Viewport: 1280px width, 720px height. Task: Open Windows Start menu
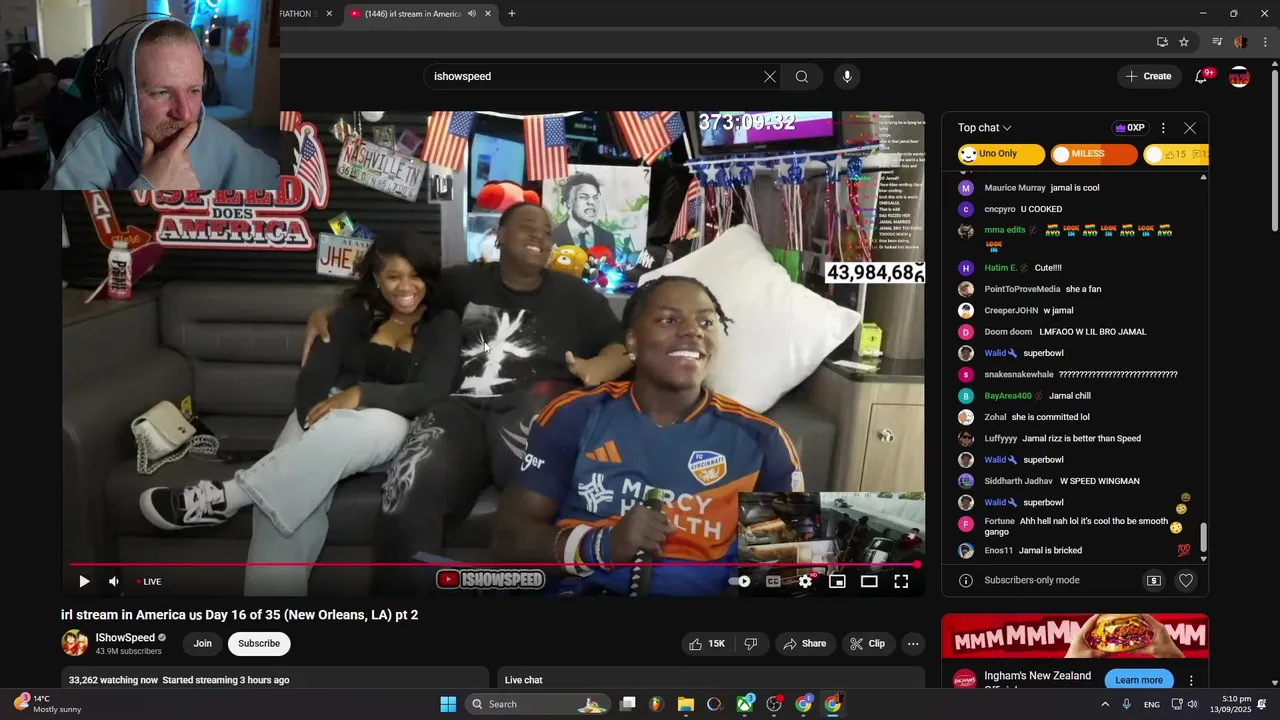pos(448,704)
